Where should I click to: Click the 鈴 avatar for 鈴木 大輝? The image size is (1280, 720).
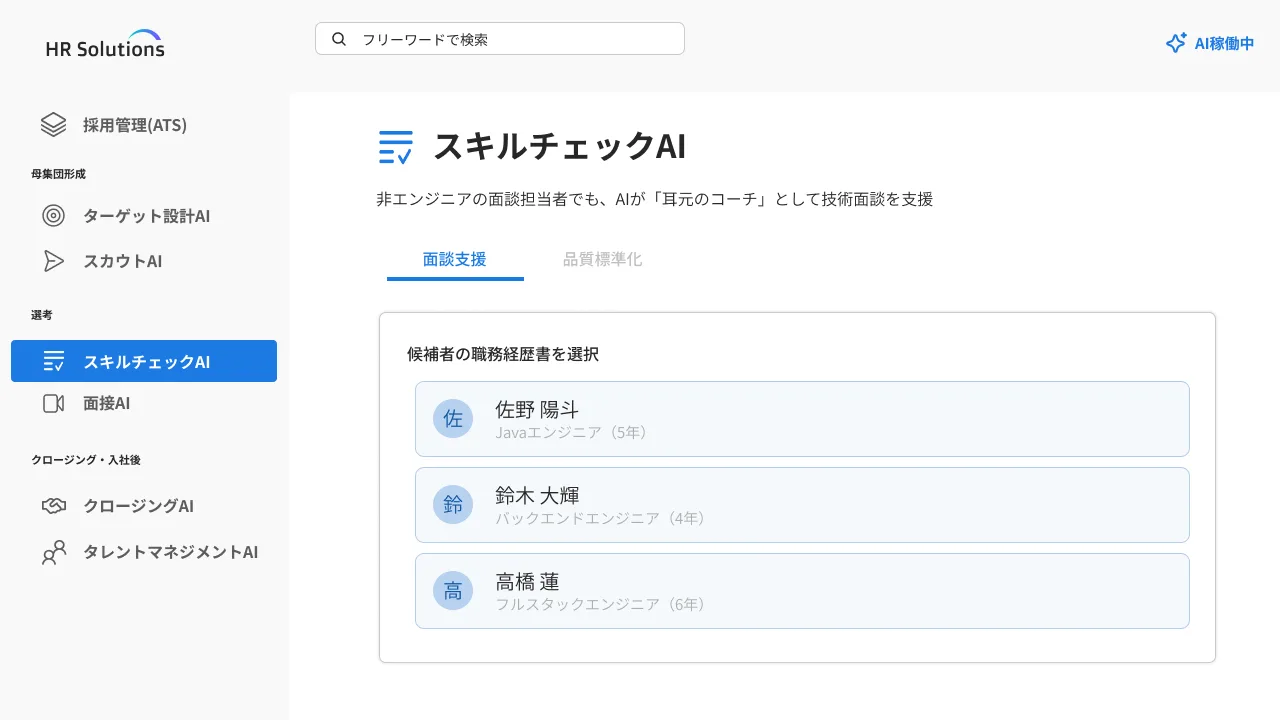click(x=453, y=505)
